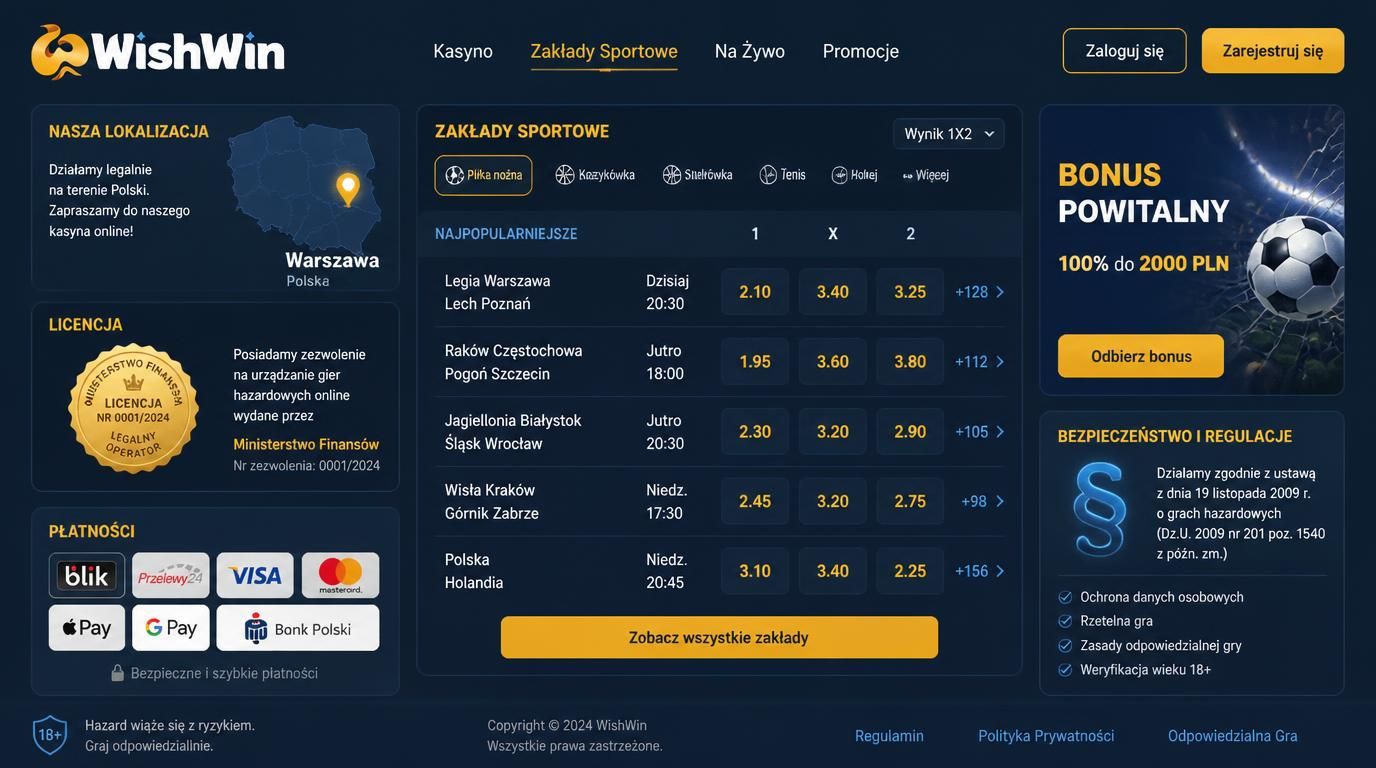1376x768 pixels.
Task: Click the BLIK payment icon
Action: coord(87,575)
